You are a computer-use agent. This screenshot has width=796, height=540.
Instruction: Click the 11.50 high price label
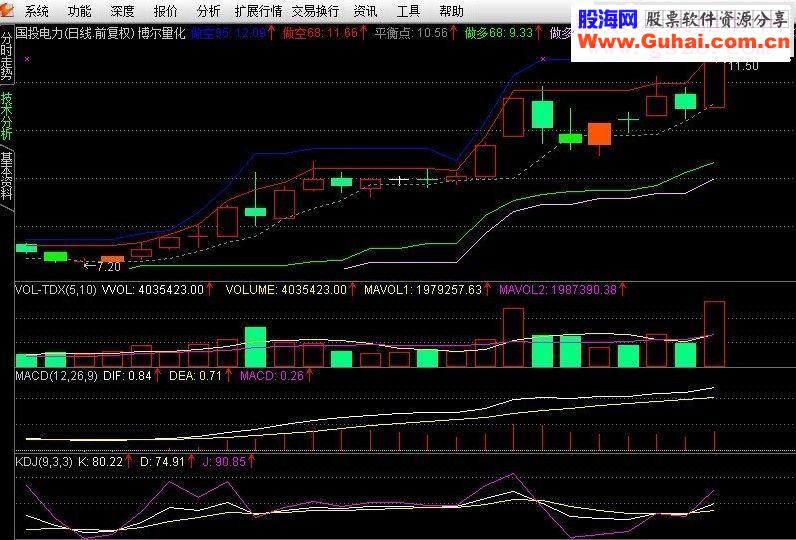tap(743, 66)
